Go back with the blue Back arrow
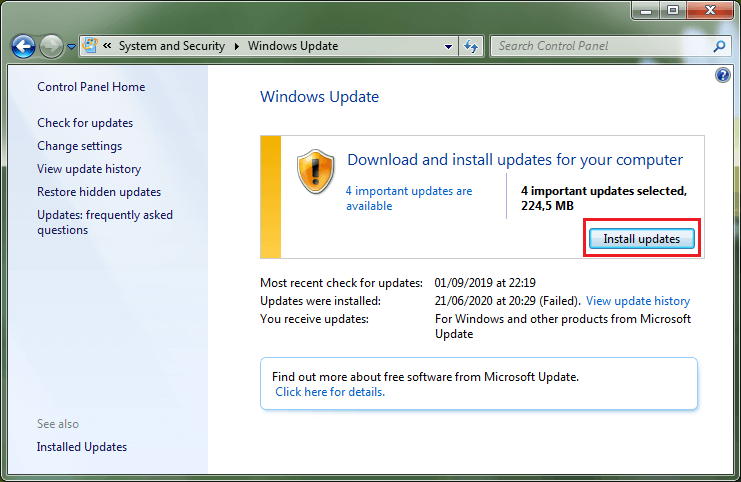This screenshot has width=741, height=482. (23, 46)
